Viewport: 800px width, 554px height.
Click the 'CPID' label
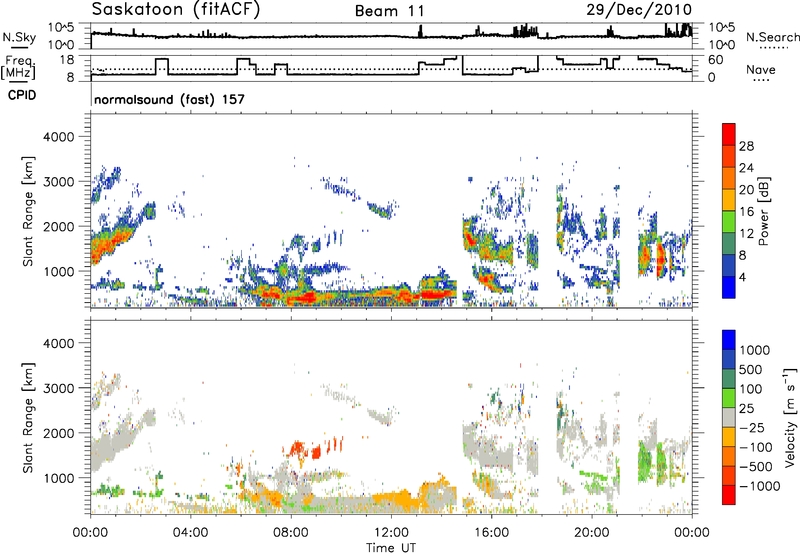coord(22,95)
